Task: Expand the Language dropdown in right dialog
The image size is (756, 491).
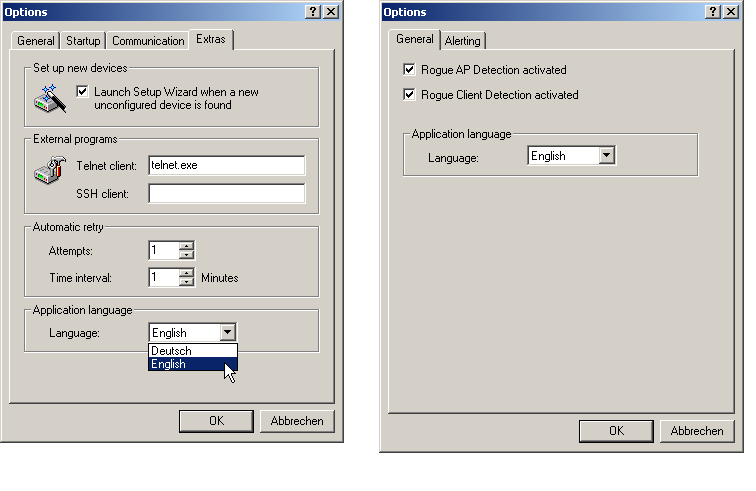Action: click(x=605, y=156)
